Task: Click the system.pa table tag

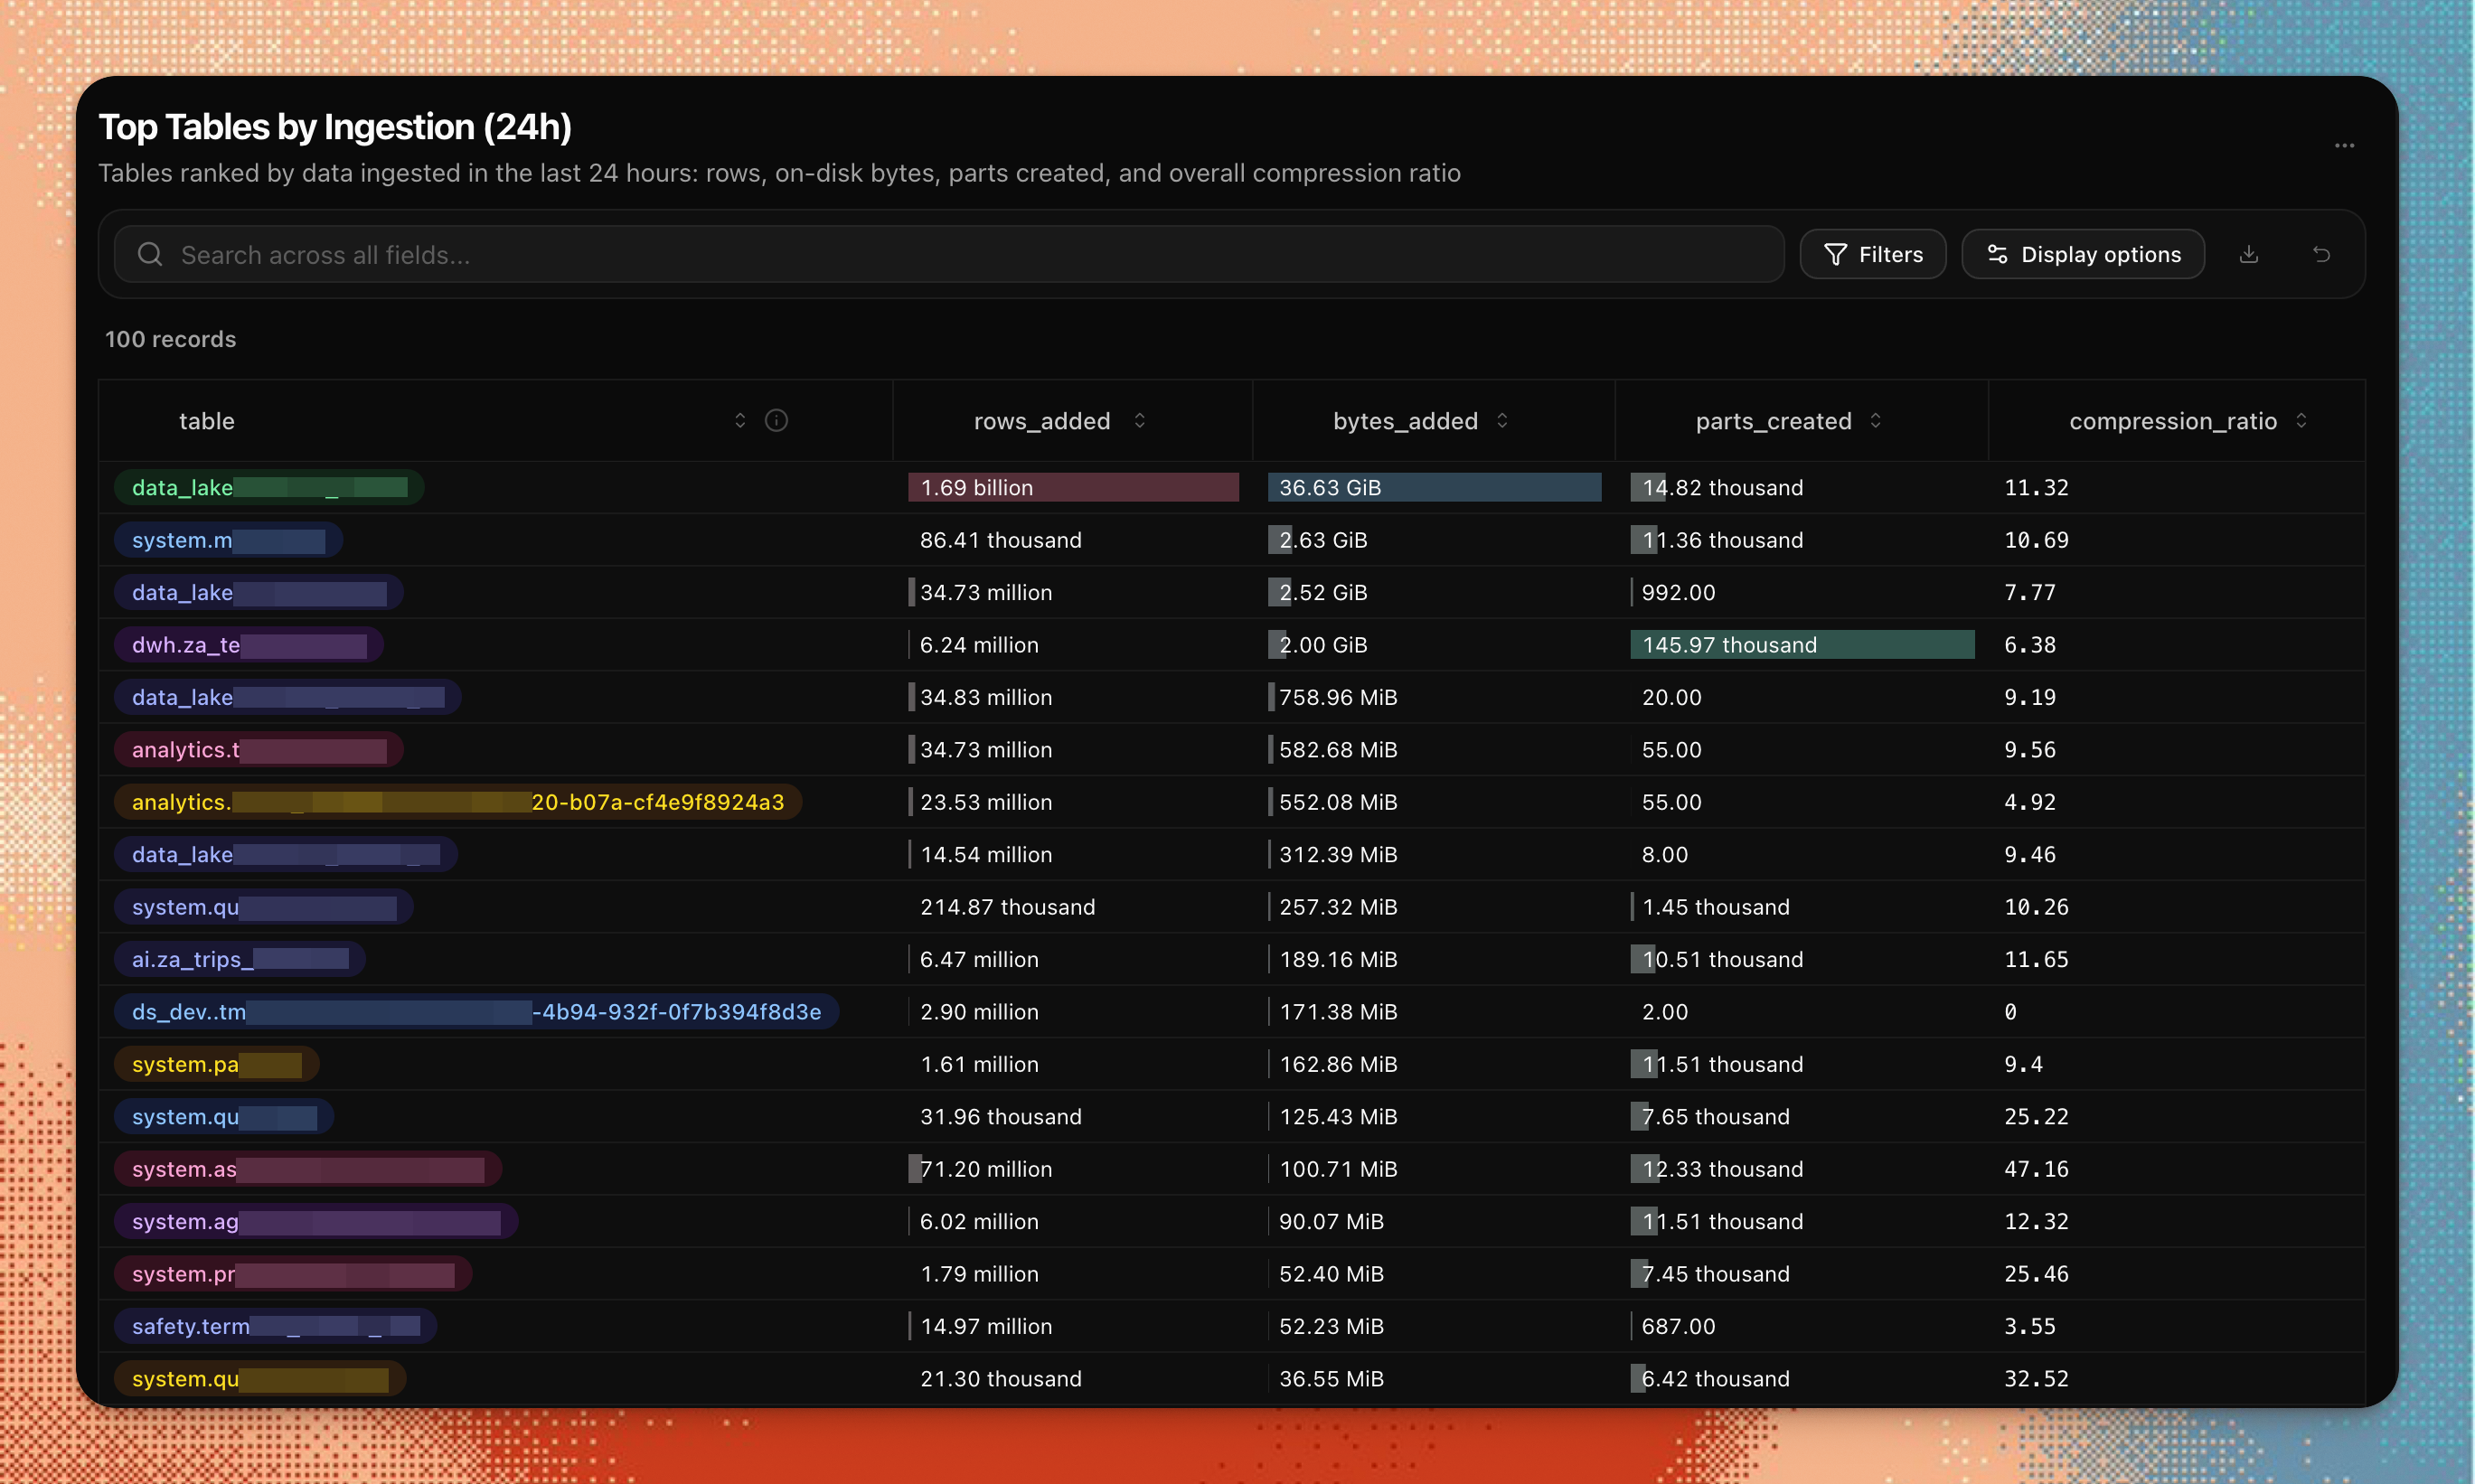Action: (x=217, y=1064)
